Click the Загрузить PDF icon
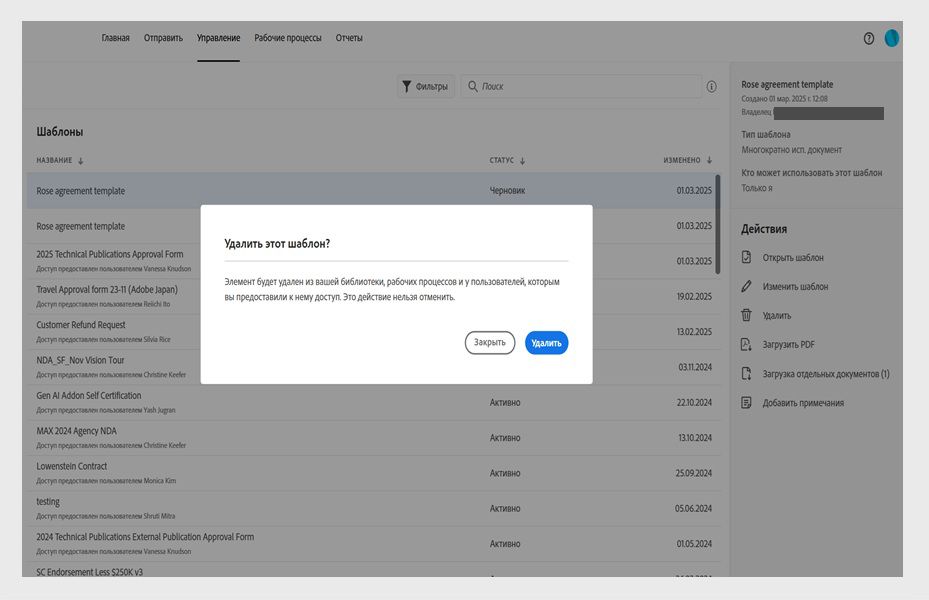Image resolution: width=929 pixels, height=600 pixels. point(747,344)
